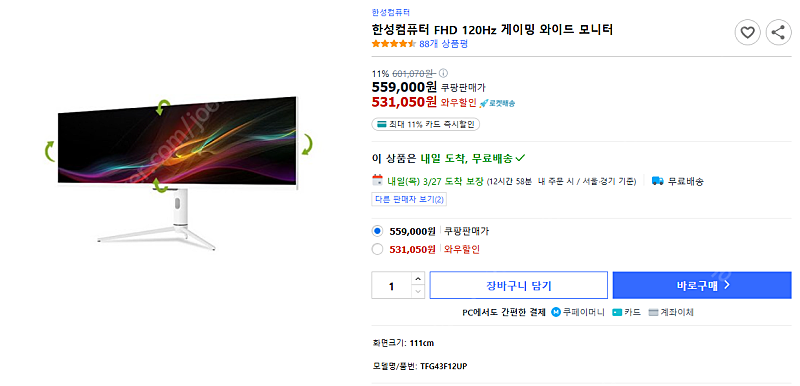
Task: Open the 88개 상품평 reviews link
Action: 443,44
